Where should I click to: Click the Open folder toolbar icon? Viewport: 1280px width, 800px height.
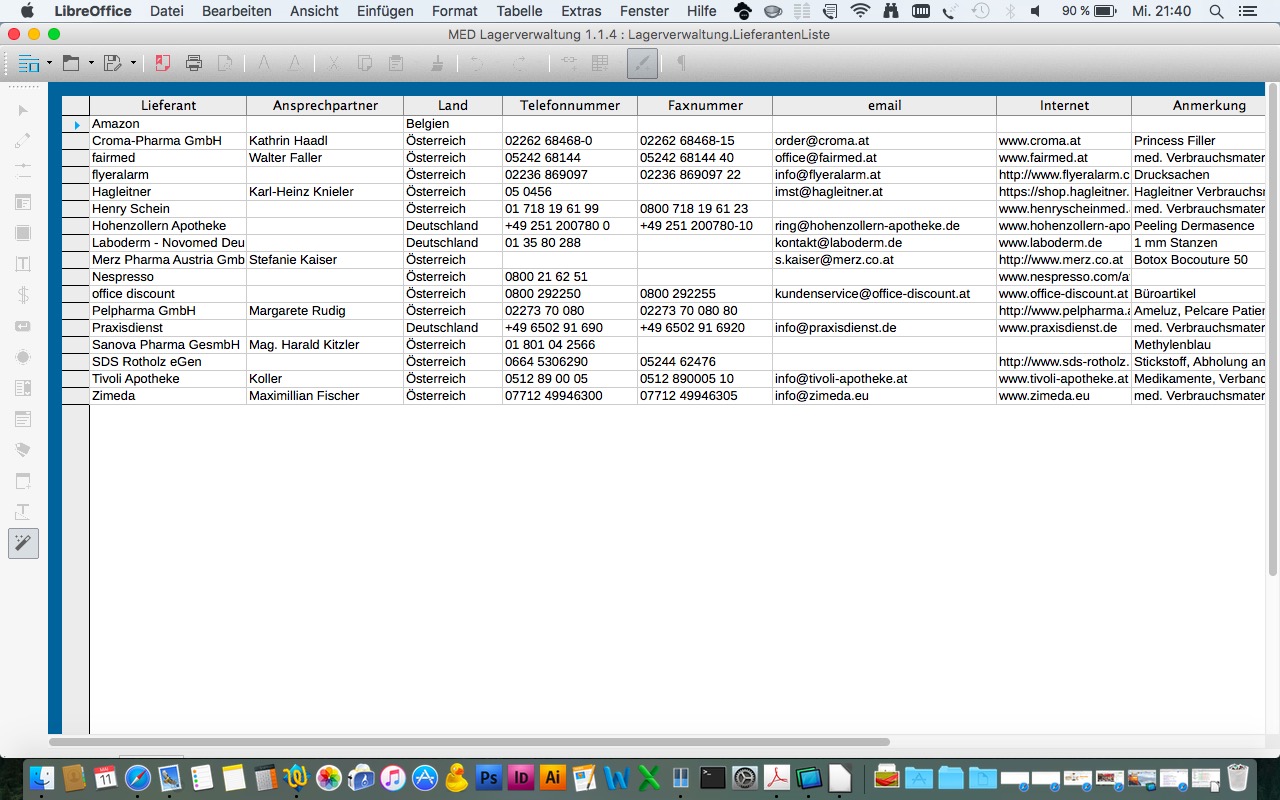71,63
